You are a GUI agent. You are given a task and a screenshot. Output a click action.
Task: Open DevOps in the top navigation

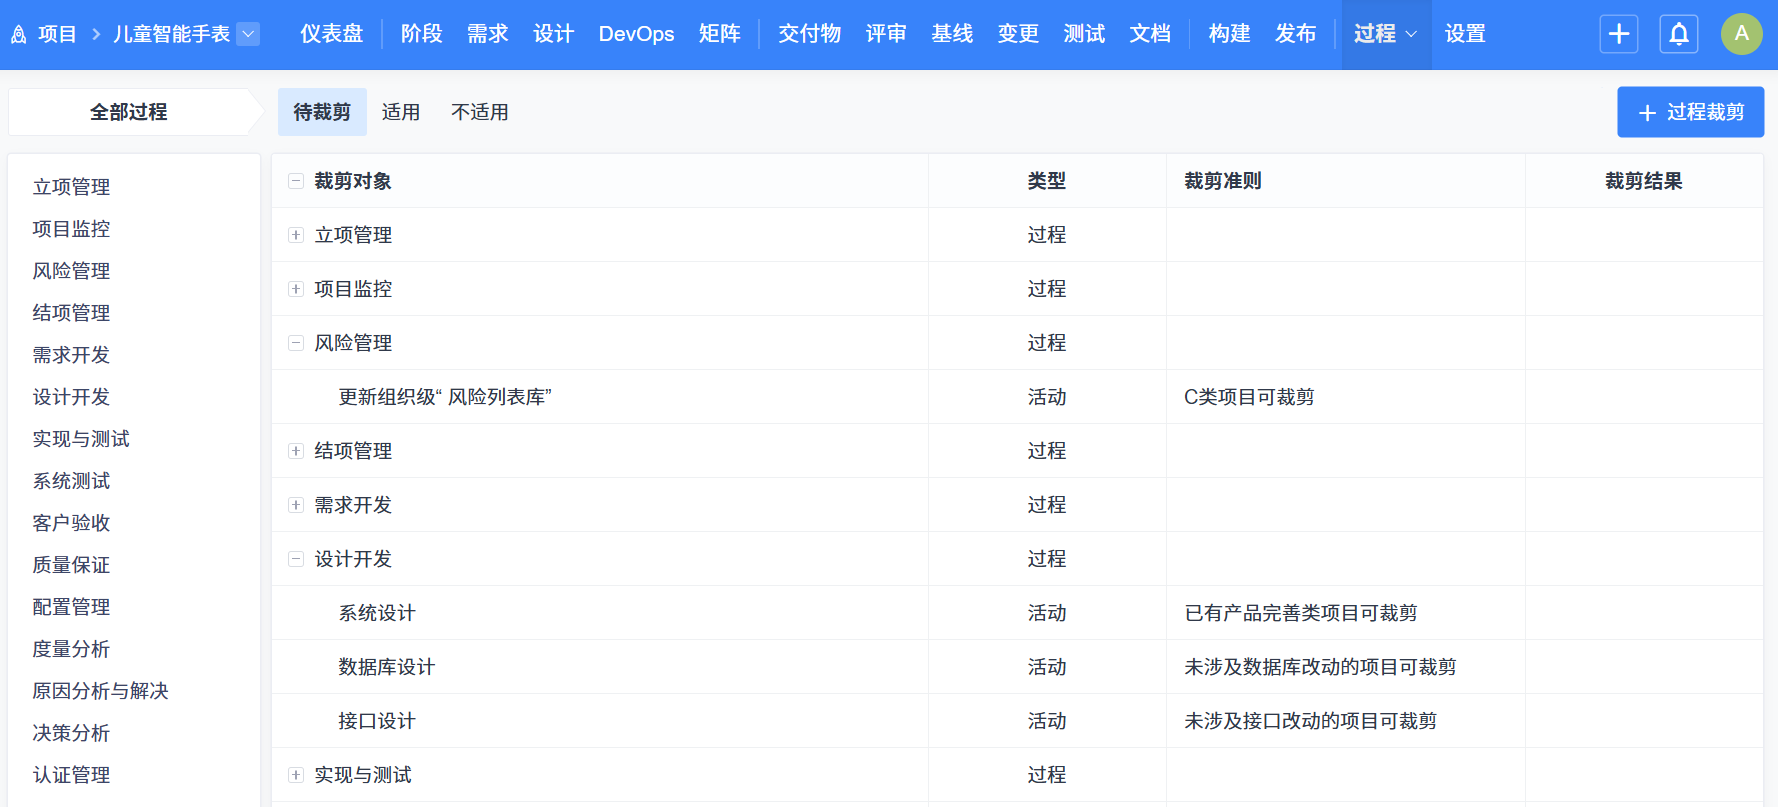(636, 34)
